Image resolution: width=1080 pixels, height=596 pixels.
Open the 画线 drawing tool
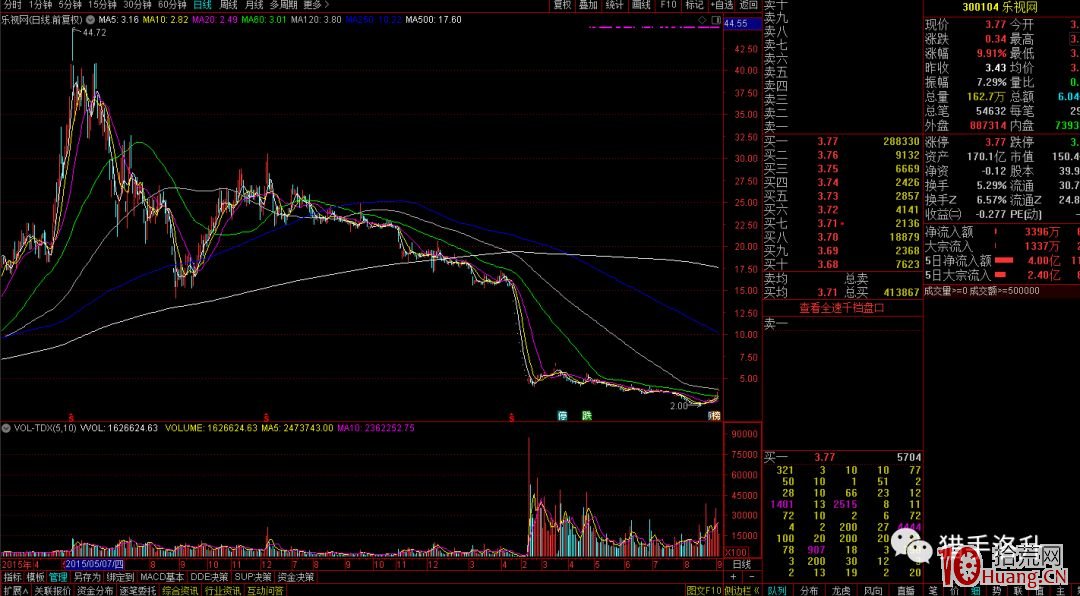click(x=641, y=5)
